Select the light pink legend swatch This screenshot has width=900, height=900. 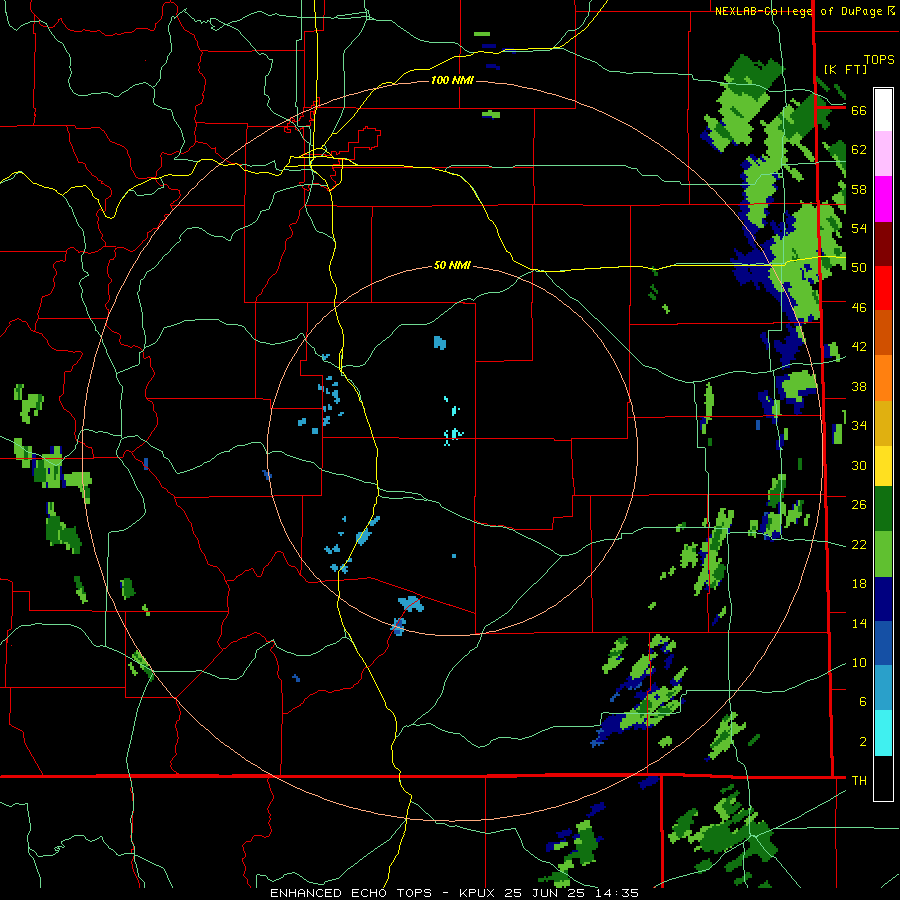click(x=883, y=154)
